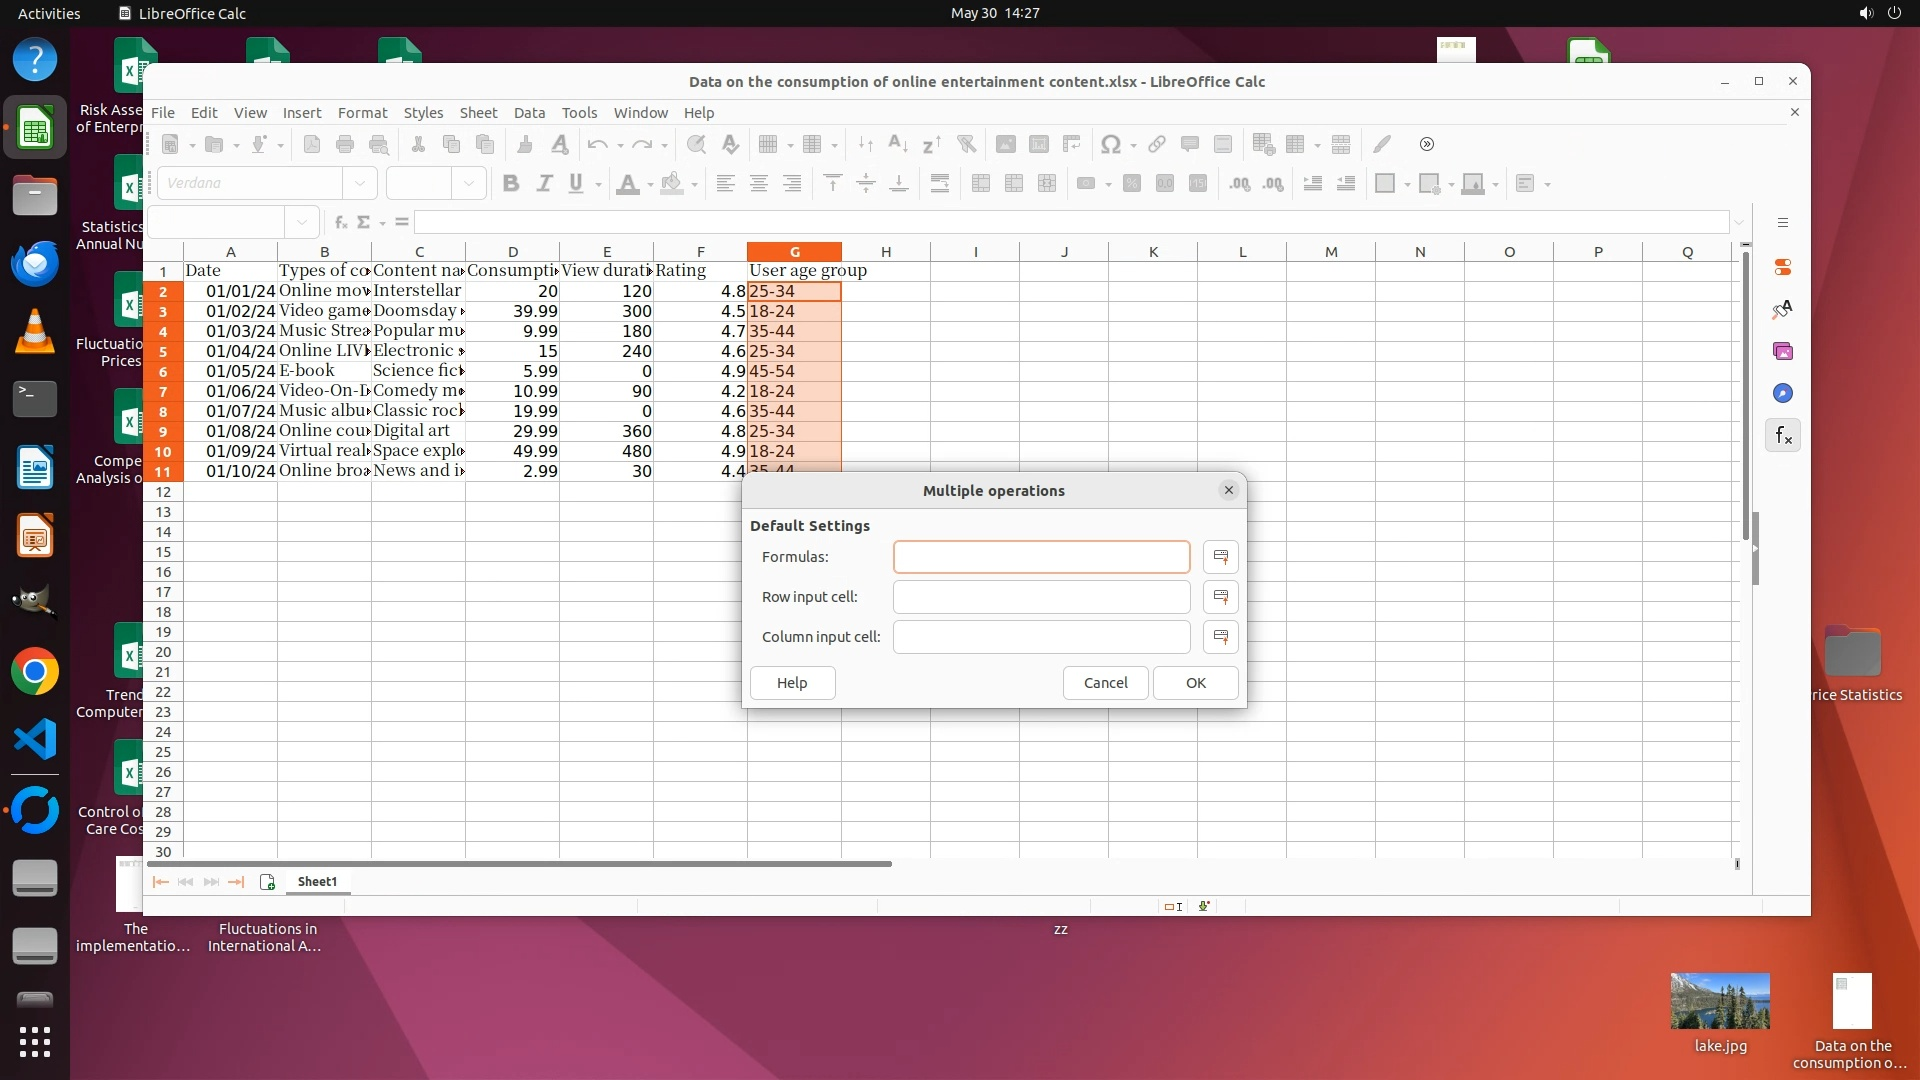This screenshot has height=1080, width=1920.
Task: Select the Sheet1 tab
Action: coord(317,882)
